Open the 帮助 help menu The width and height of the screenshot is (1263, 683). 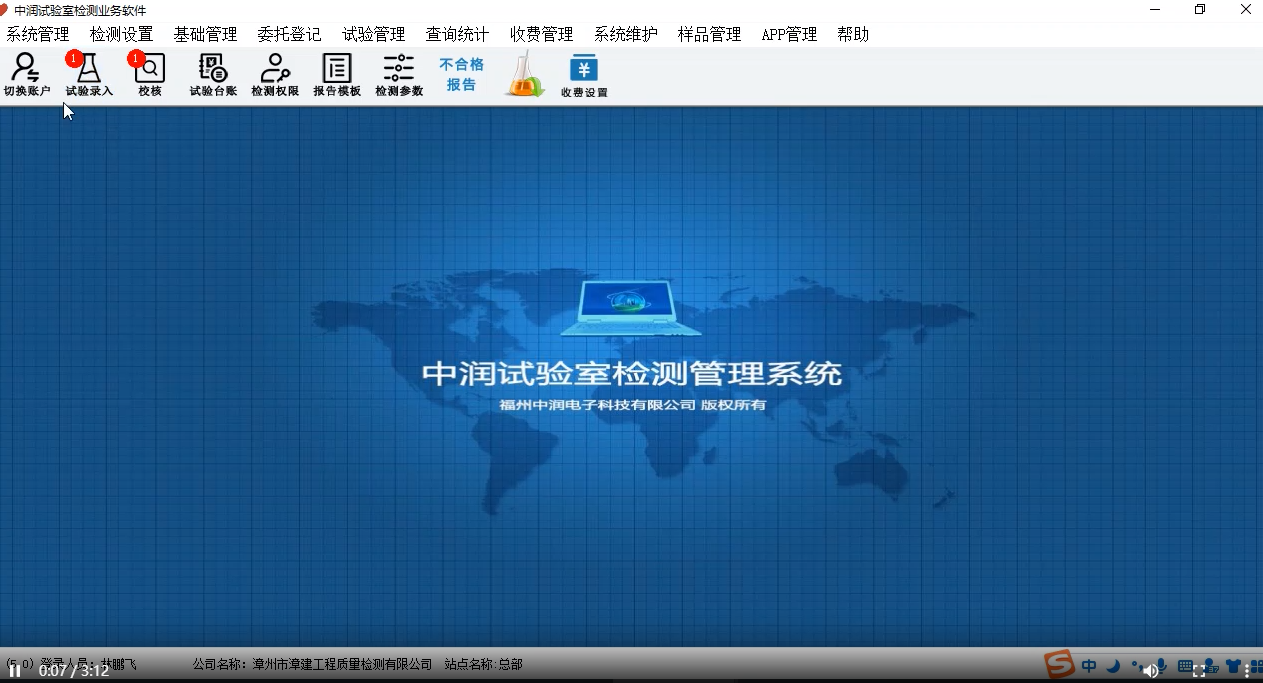coord(853,34)
